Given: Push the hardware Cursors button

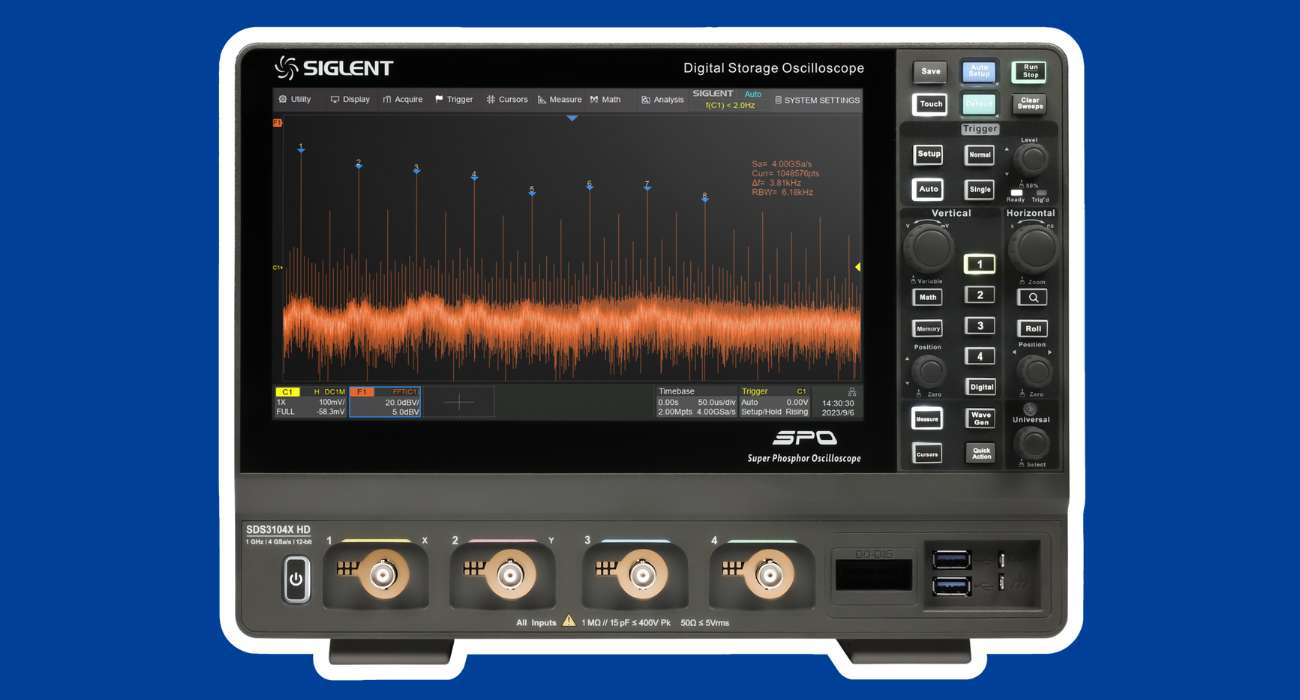Looking at the screenshot, I should tap(927, 454).
